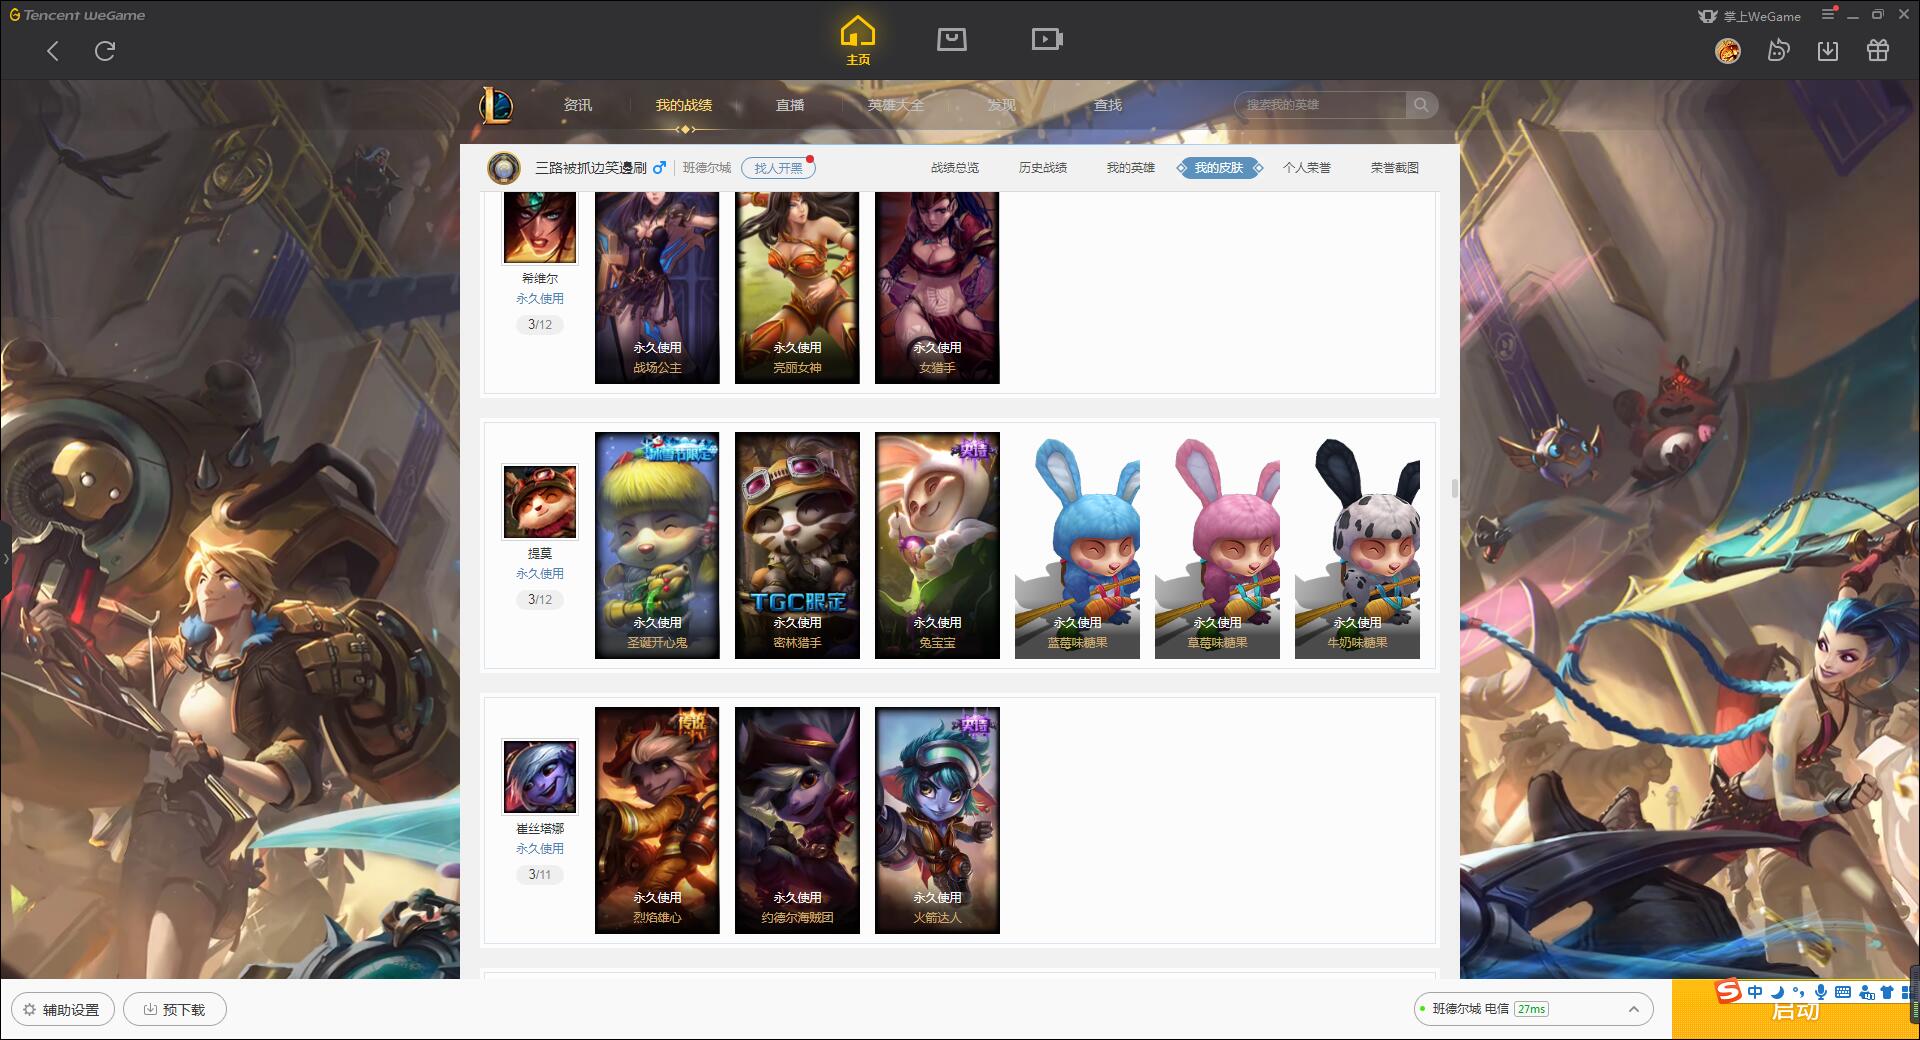Toggle Sogou moon half-width mode icon

coord(1777,992)
